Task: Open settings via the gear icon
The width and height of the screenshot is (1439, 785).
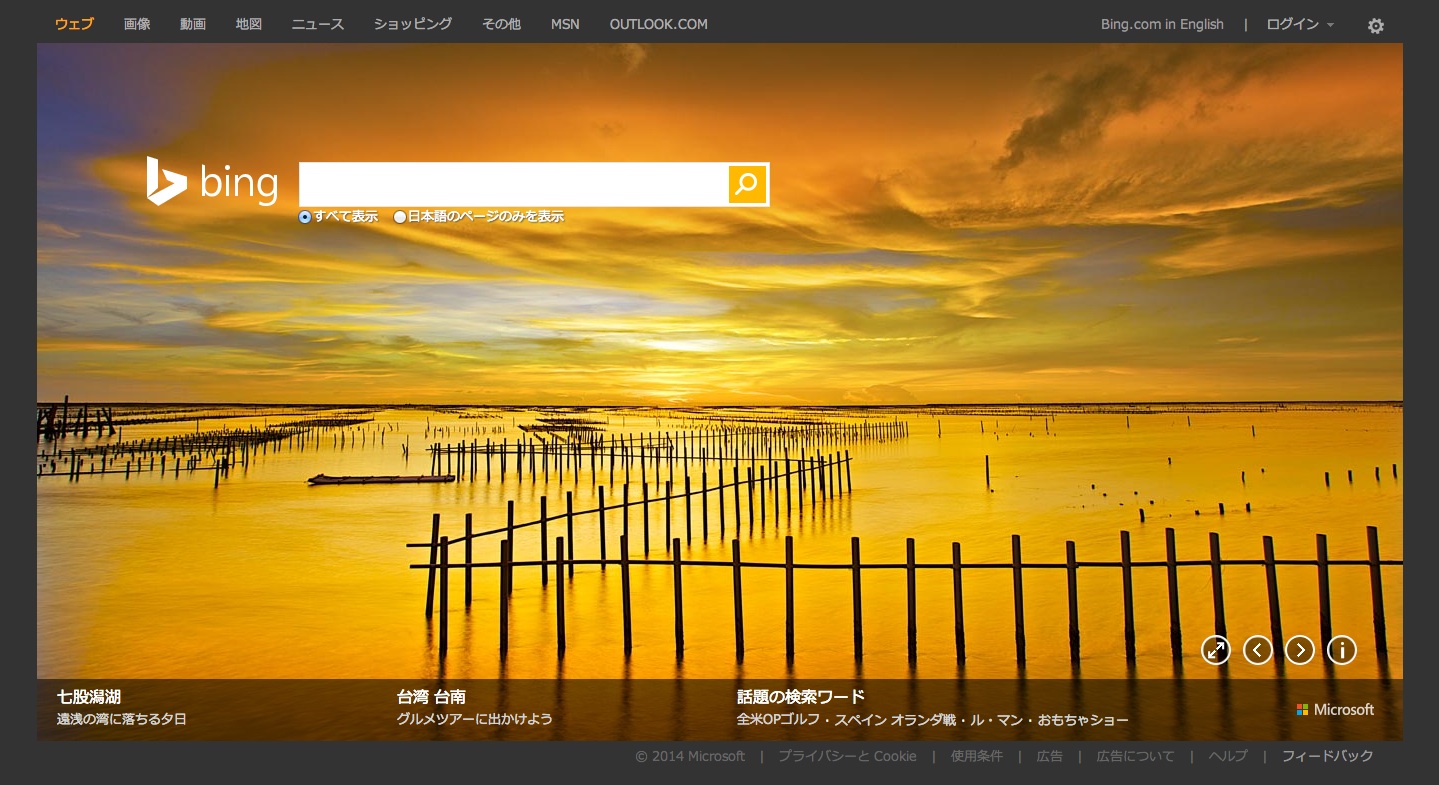Action: (1376, 26)
